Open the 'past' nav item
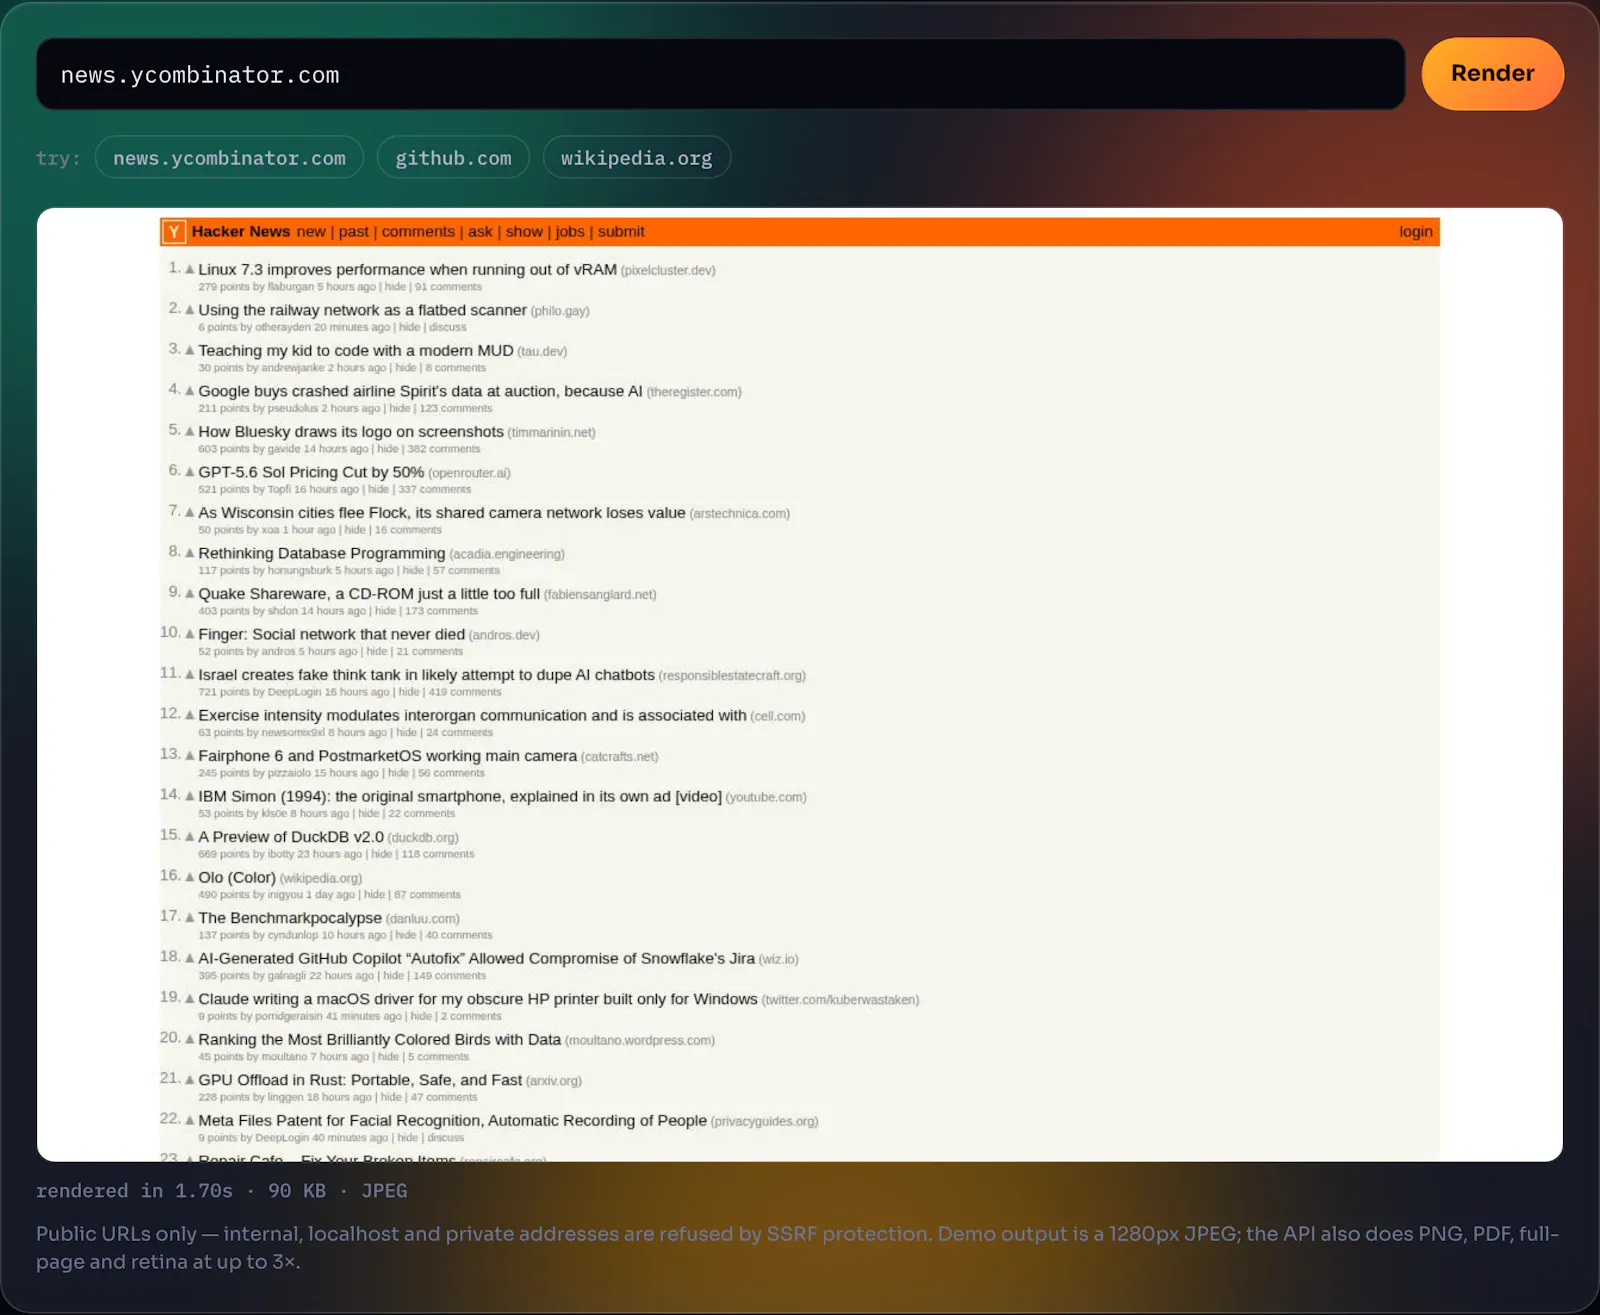The width and height of the screenshot is (1600, 1315). [x=354, y=232]
